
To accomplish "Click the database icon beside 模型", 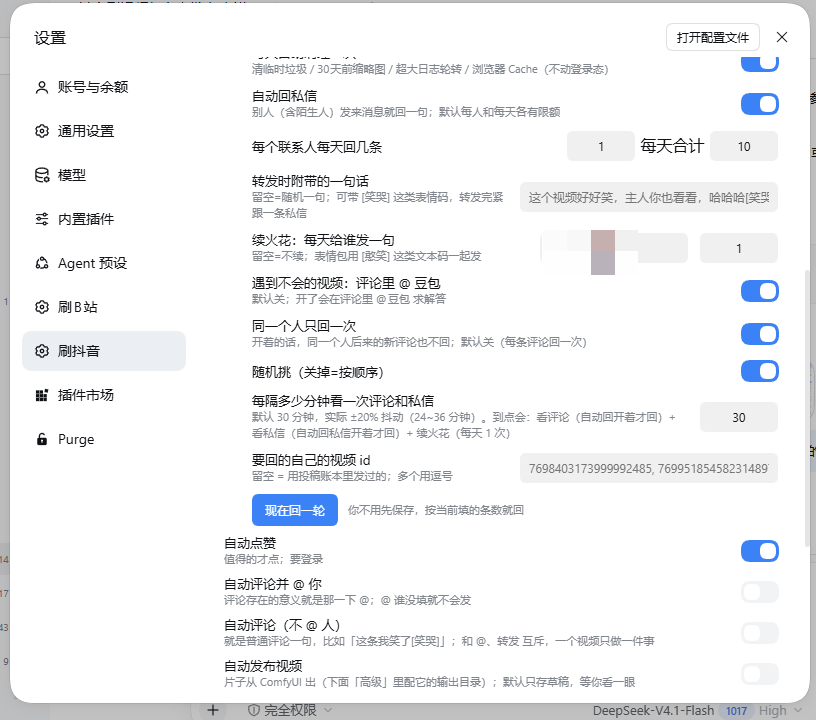I will pyautogui.click(x=42, y=175).
